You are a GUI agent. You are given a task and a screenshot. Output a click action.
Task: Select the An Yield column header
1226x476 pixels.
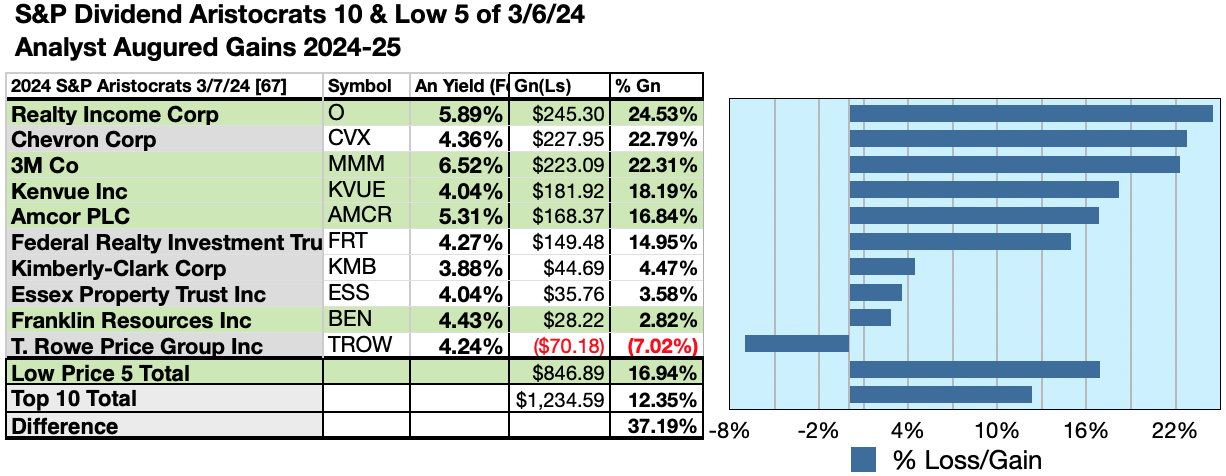[x=462, y=86]
